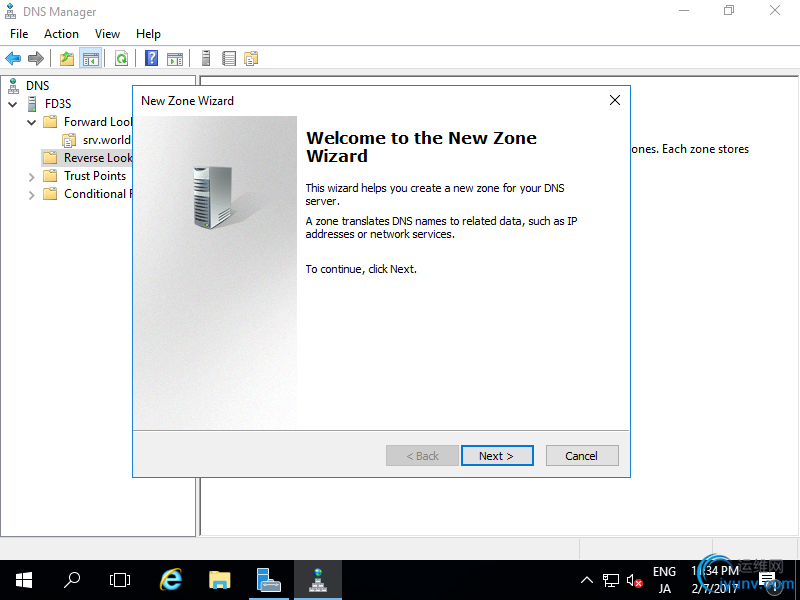Click the Refresh toolbar icon
Screen dimensions: 800x600
point(121,58)
